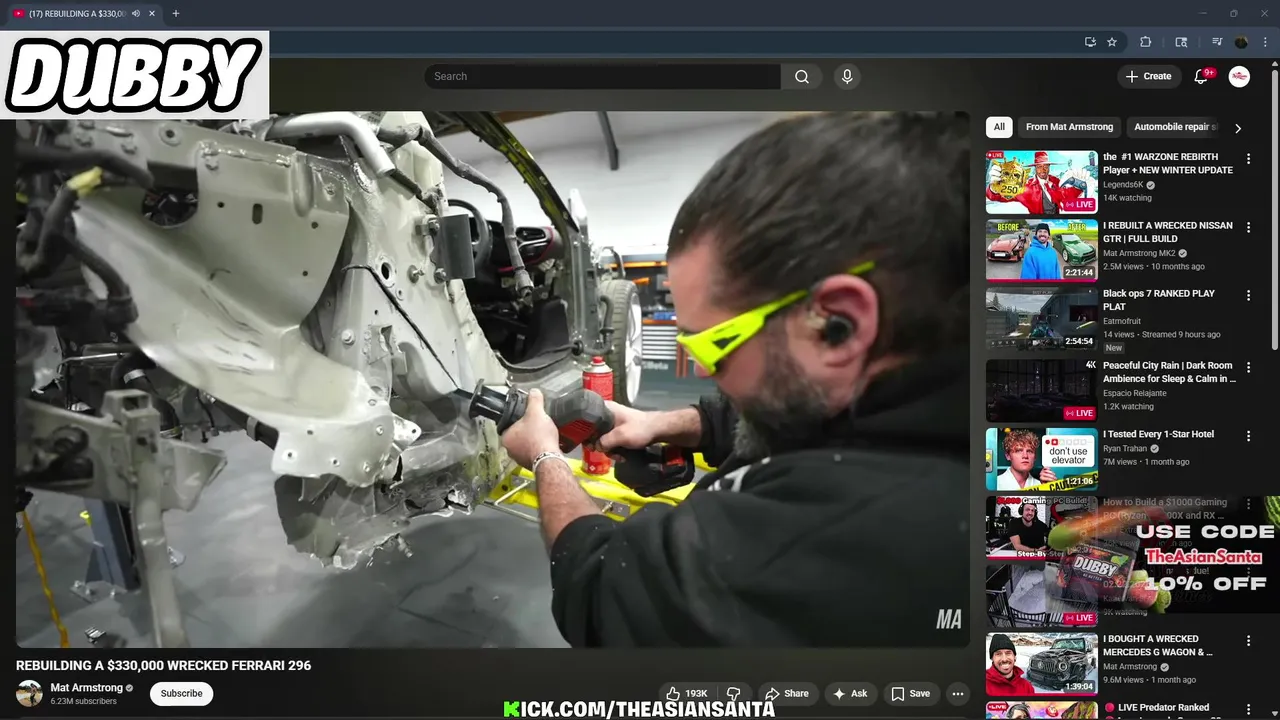1280x720 pixels.
Task: Like the video with 193K thumbs up
Action: 687,694
